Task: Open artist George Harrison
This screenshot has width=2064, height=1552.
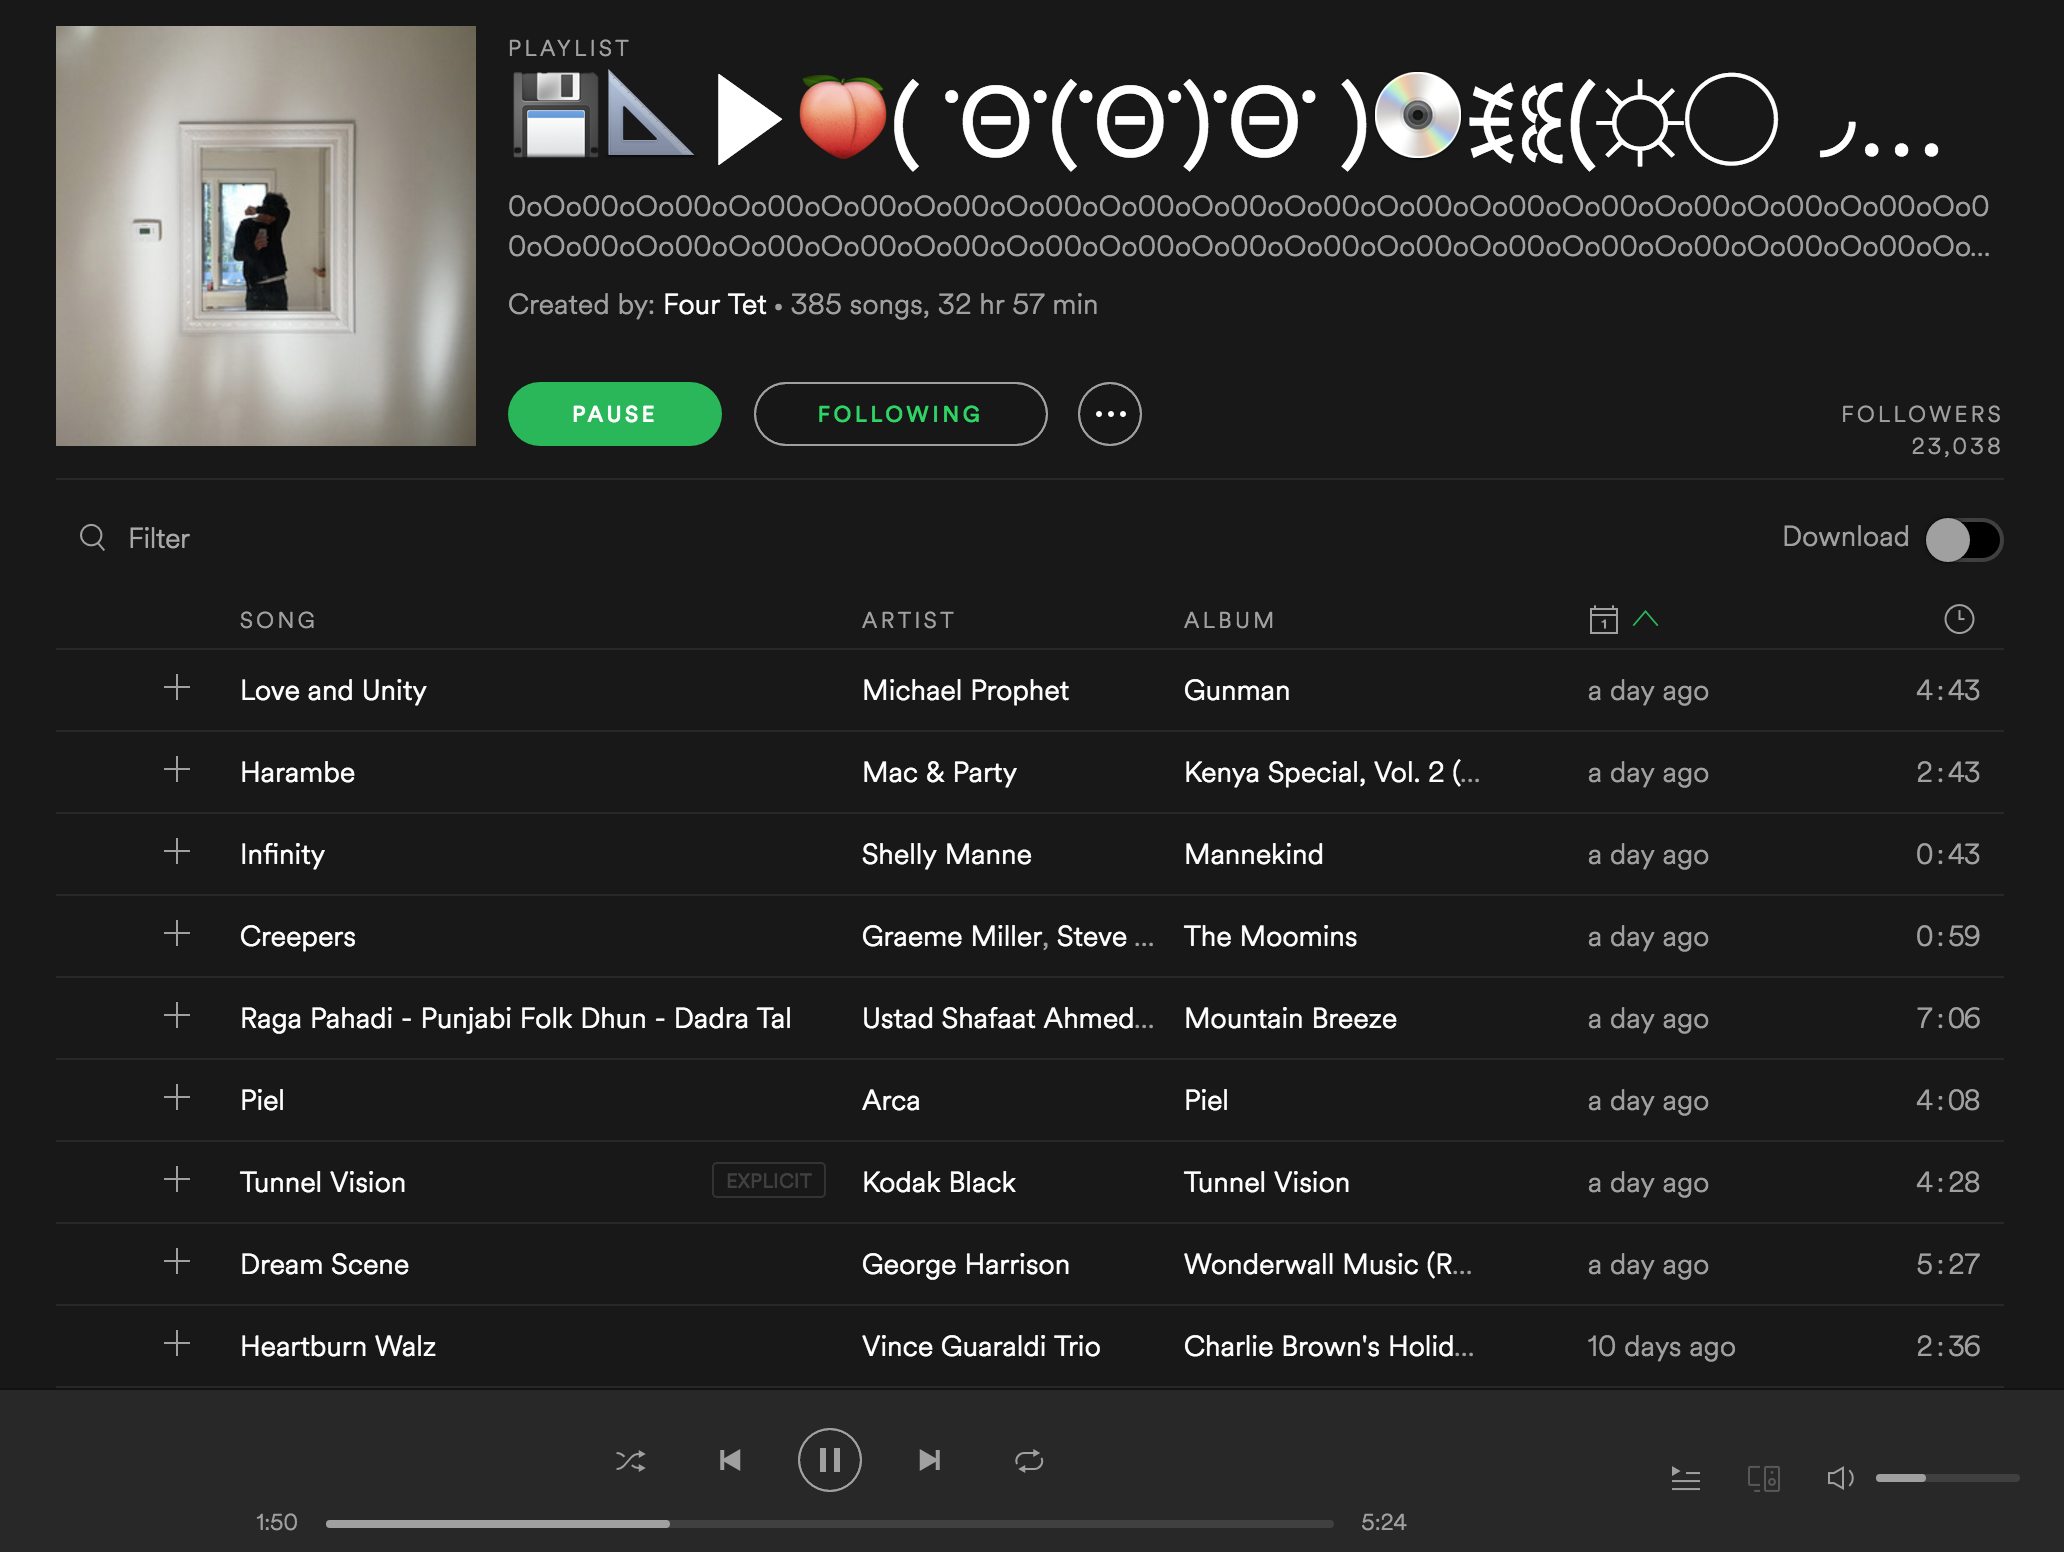Action: click(x=966, y=1264)
